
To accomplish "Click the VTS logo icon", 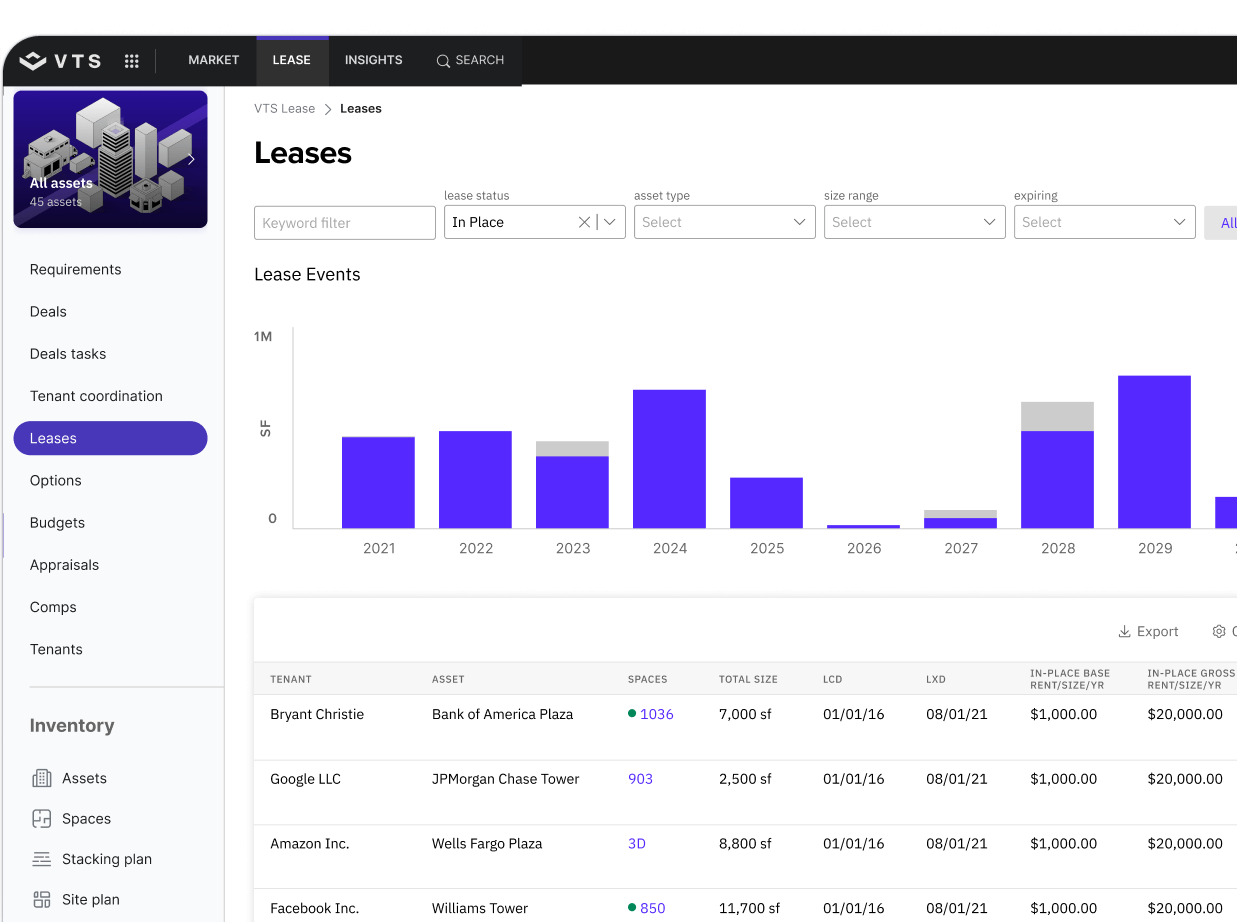I will coord(33,61).
